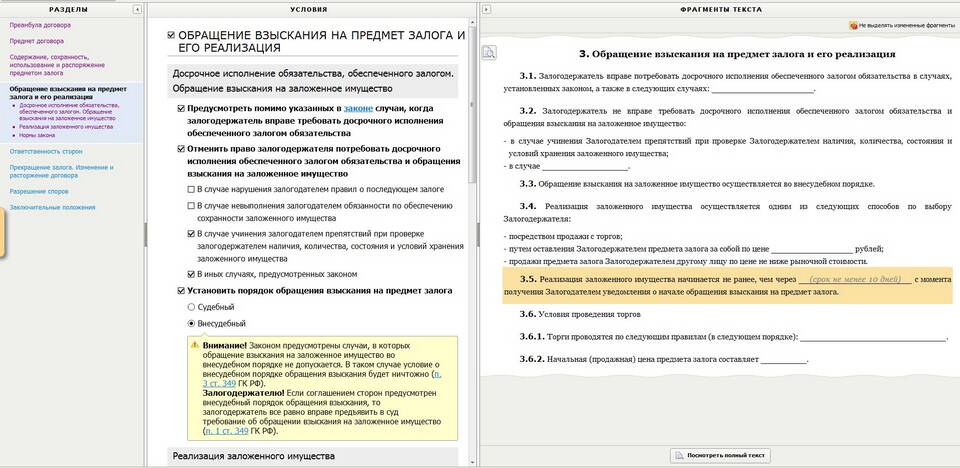The height and width of the screenshot is (468, 960).
Task: Click the price blank before 'рублей'
Action: point(812,249)
